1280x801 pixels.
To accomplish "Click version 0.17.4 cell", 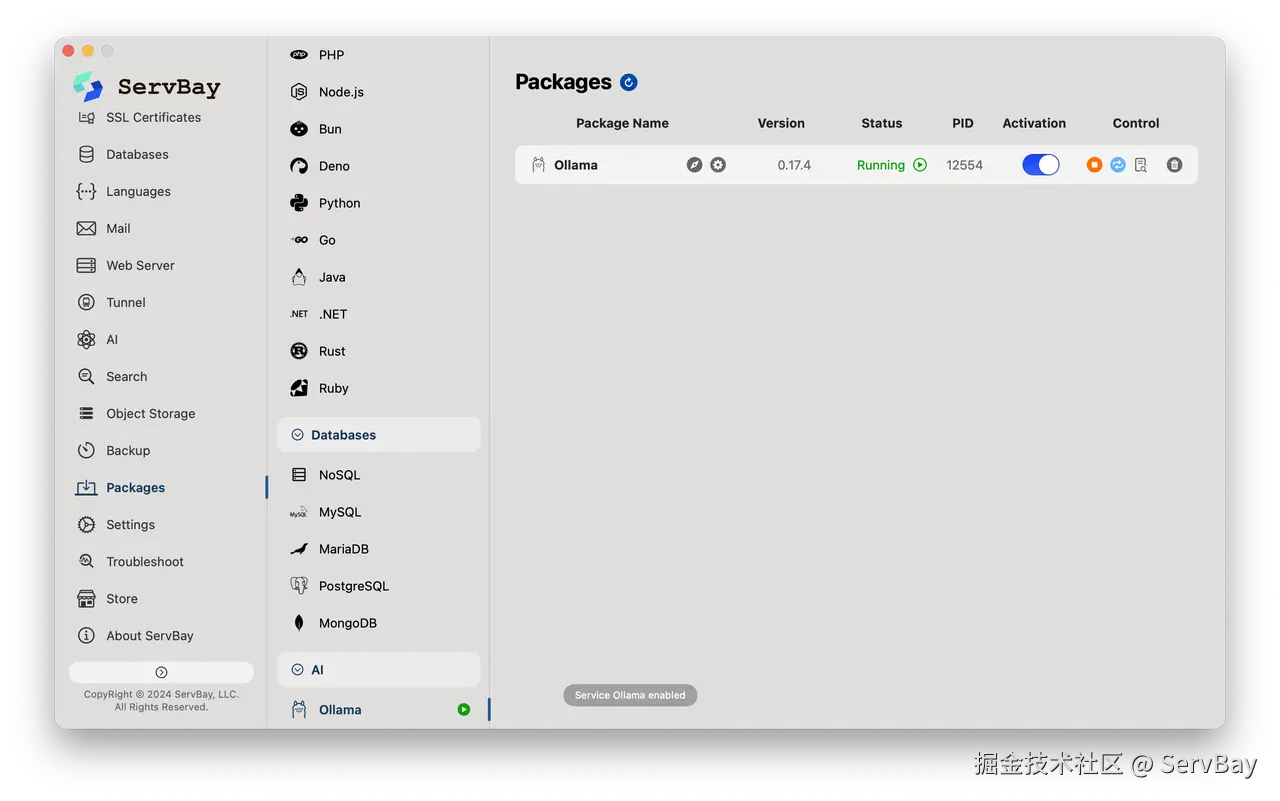I will pyautogui.click(x=794, y=165).
